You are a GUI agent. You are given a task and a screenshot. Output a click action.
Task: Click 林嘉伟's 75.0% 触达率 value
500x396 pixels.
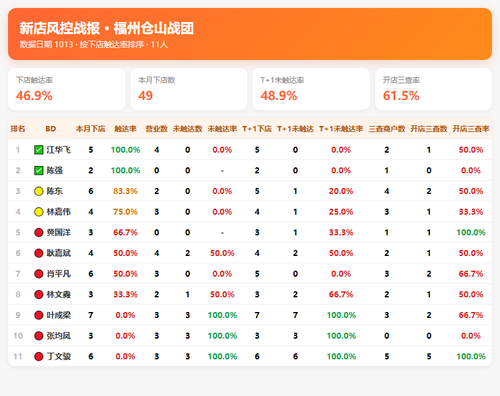click(x=125, y=212)
